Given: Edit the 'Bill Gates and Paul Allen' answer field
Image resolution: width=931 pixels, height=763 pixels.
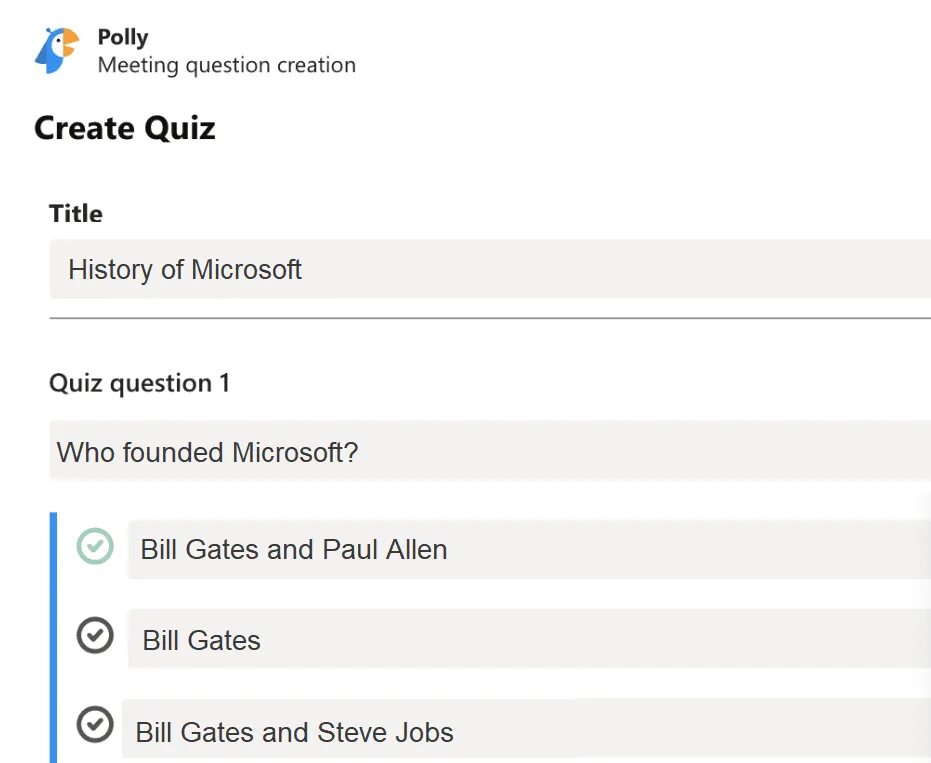Looking at the screenshot, I should [x=529, y=549].
